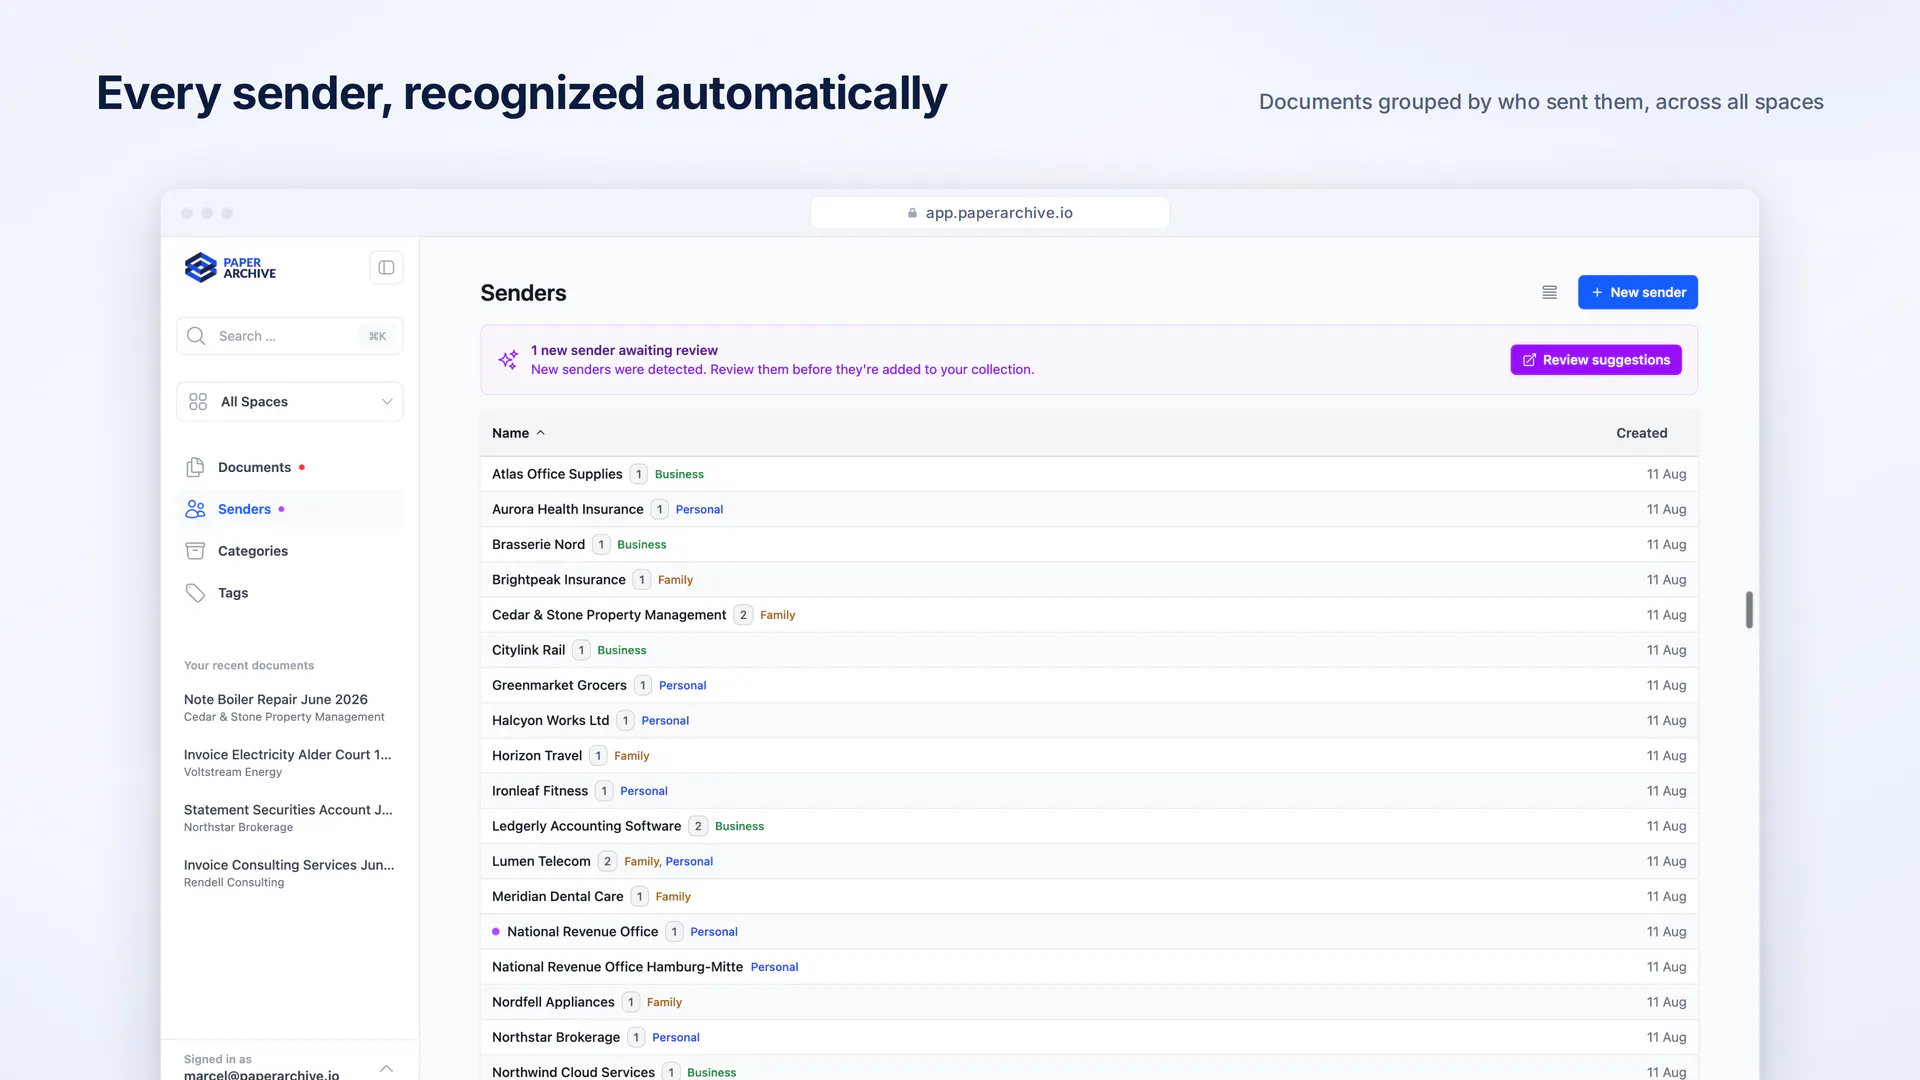Screen dimensions: 1920x1080
Task: Click the search magnifier icon
Action: point(196,336)
